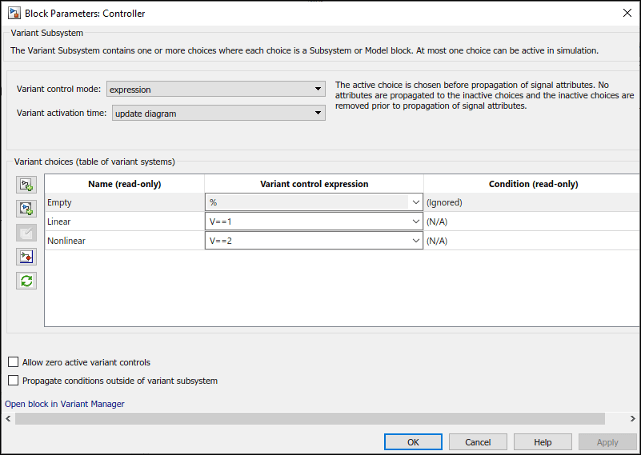
Task: Select the Linear variant name cell
Action: tap(124, 221)
